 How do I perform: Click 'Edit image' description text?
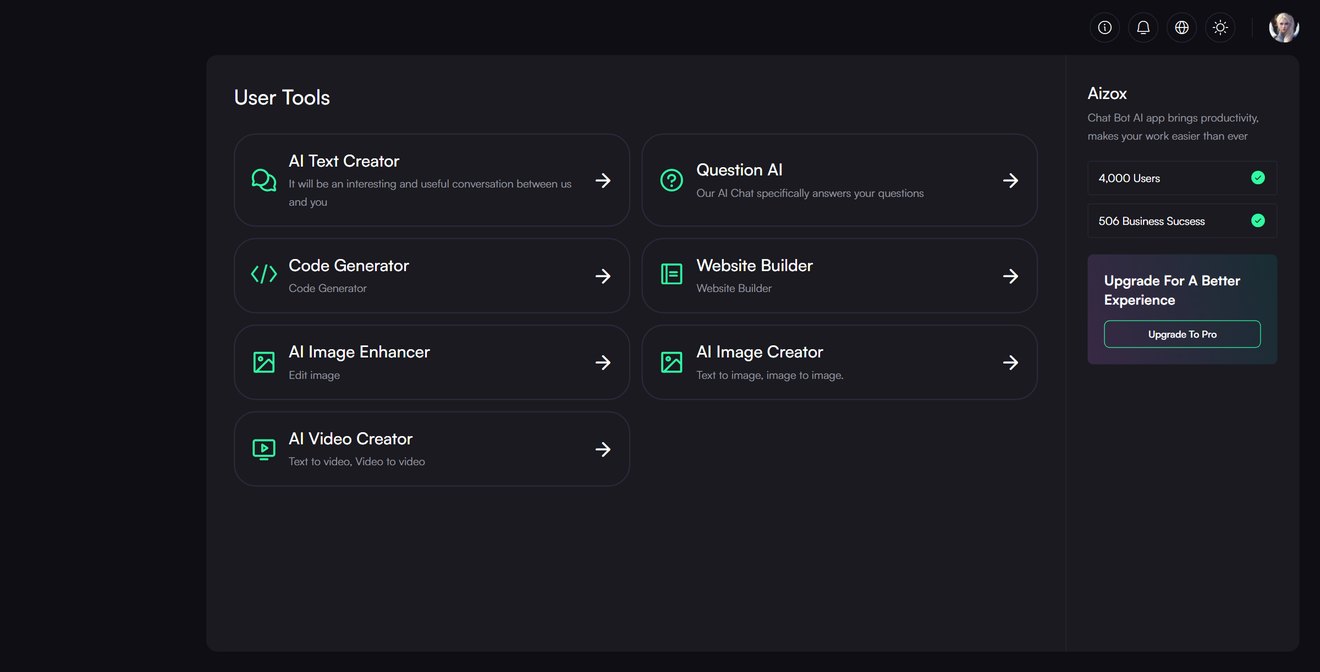pyautogui.click(x=314, y=375)
